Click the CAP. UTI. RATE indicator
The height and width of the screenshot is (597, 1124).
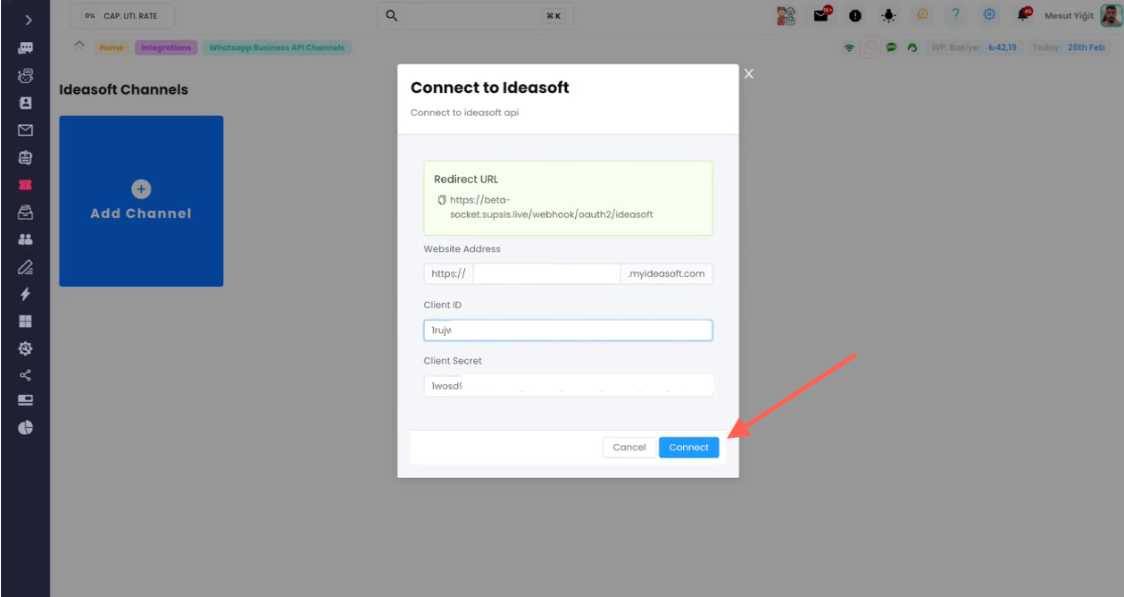tap(122, 16)
